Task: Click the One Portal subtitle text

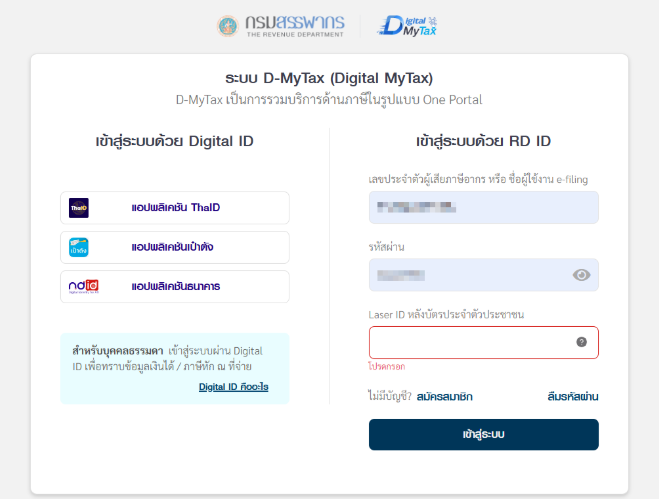Action: pos(329,100)
